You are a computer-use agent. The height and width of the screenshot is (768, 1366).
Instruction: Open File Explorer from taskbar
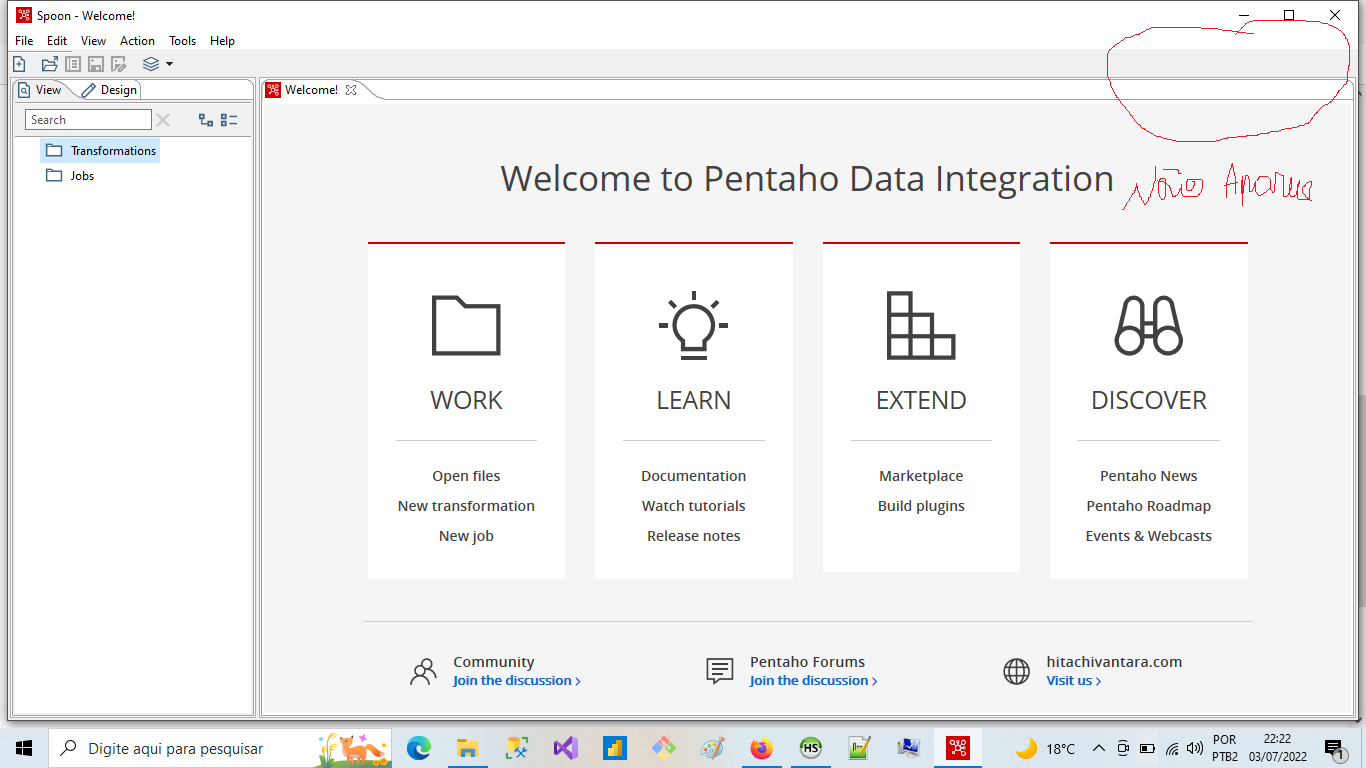pyautogui.click(x=467, y=748)
